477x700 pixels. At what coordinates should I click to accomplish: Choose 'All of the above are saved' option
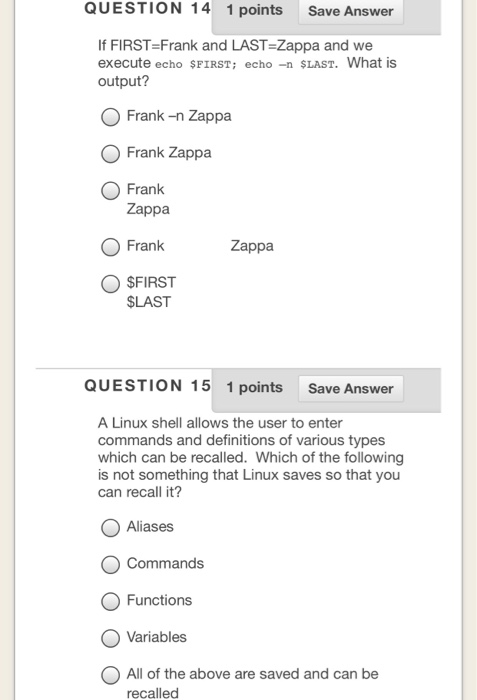pos(110,675)
